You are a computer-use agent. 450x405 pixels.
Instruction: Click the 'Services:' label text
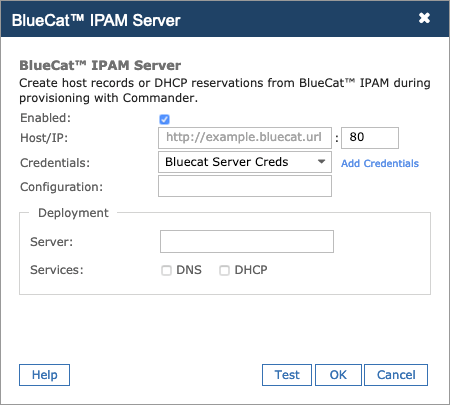57,270
